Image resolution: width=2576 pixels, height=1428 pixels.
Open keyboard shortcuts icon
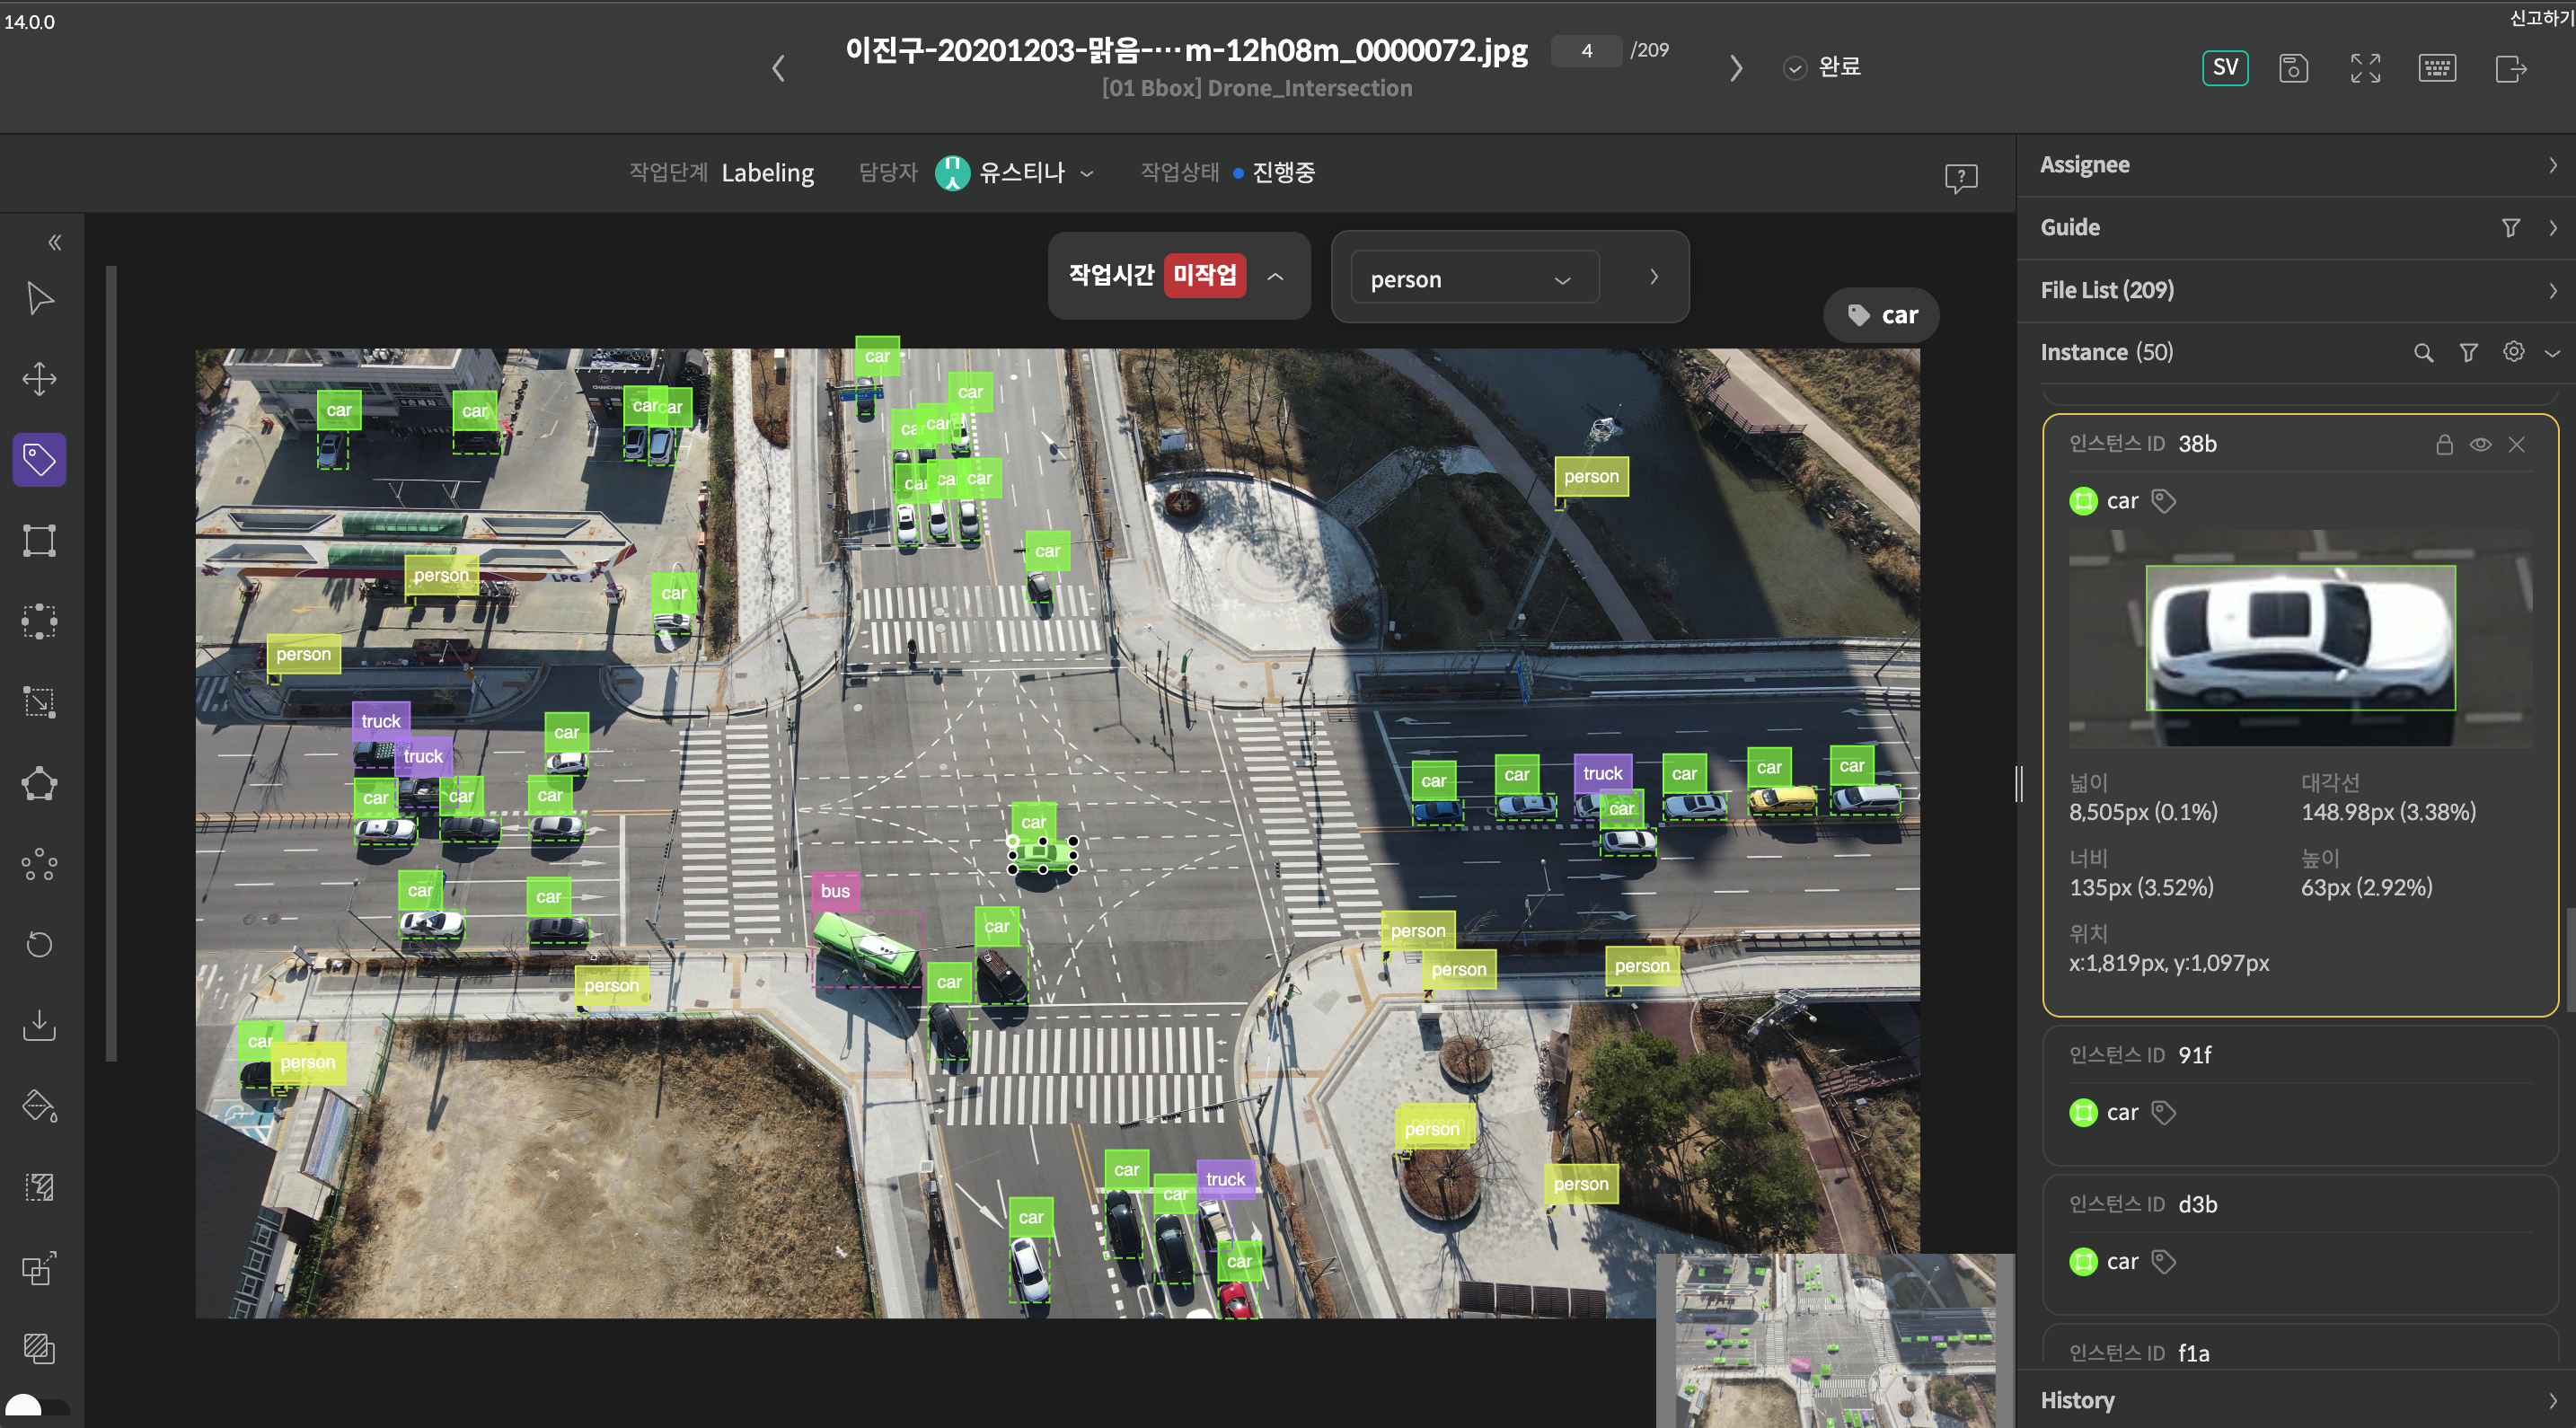click(x=2437, y=68)
